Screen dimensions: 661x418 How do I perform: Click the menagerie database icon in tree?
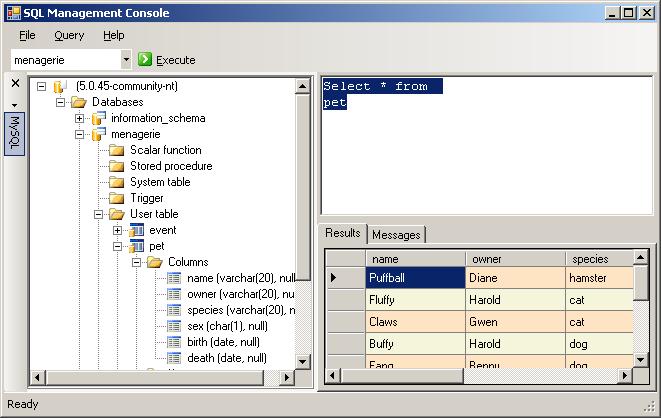[98, 134]
